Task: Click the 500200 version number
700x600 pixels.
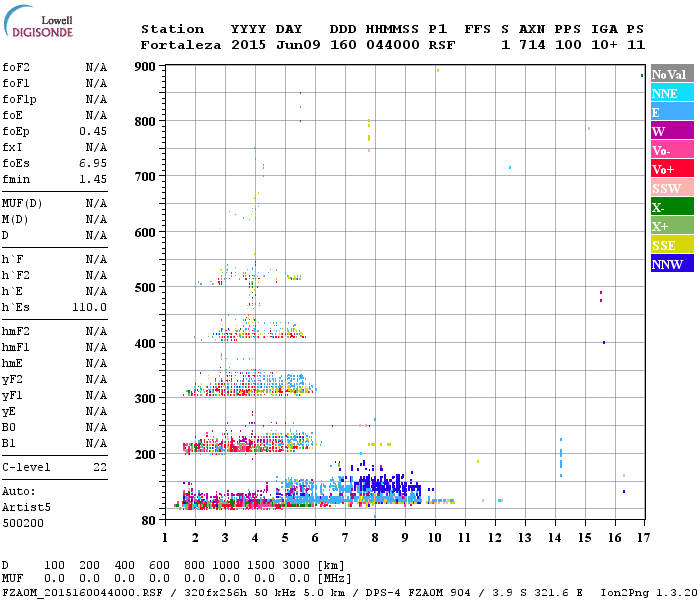Action: pos(23,523)
